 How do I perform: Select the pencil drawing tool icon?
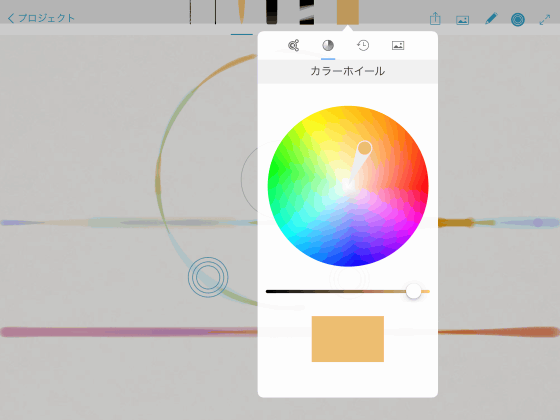(x=491, y=19)
